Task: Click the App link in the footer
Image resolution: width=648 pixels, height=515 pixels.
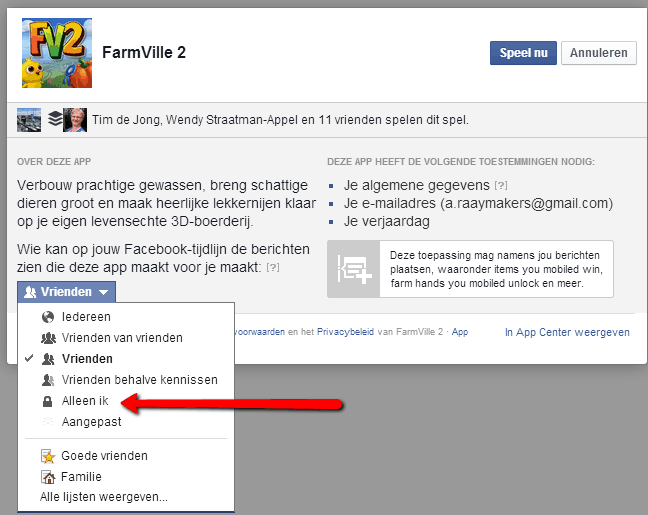Action: [460, 332]
